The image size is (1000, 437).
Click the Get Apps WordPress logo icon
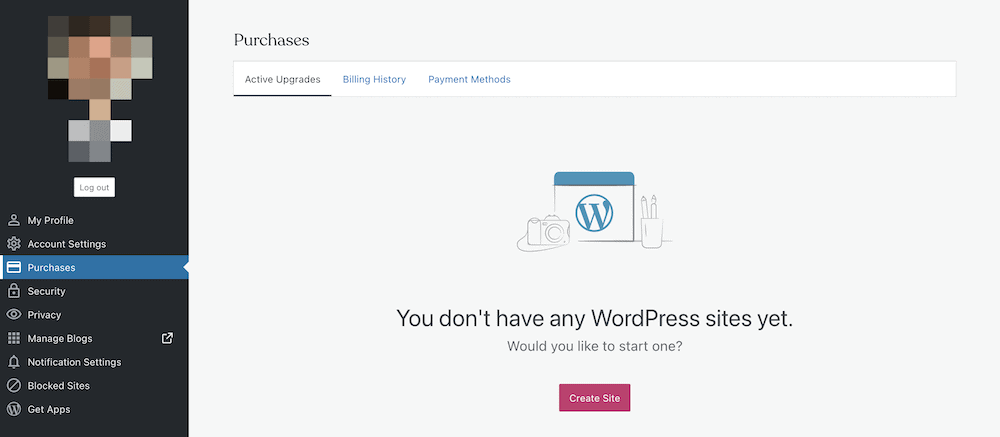pyautogui.click(x=13, y=410)
